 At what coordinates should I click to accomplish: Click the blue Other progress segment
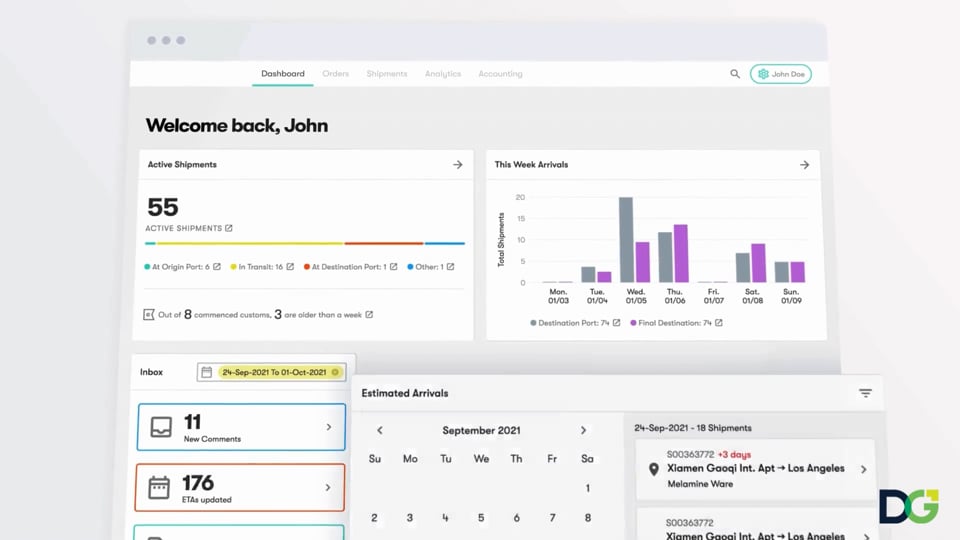(445, 244)
